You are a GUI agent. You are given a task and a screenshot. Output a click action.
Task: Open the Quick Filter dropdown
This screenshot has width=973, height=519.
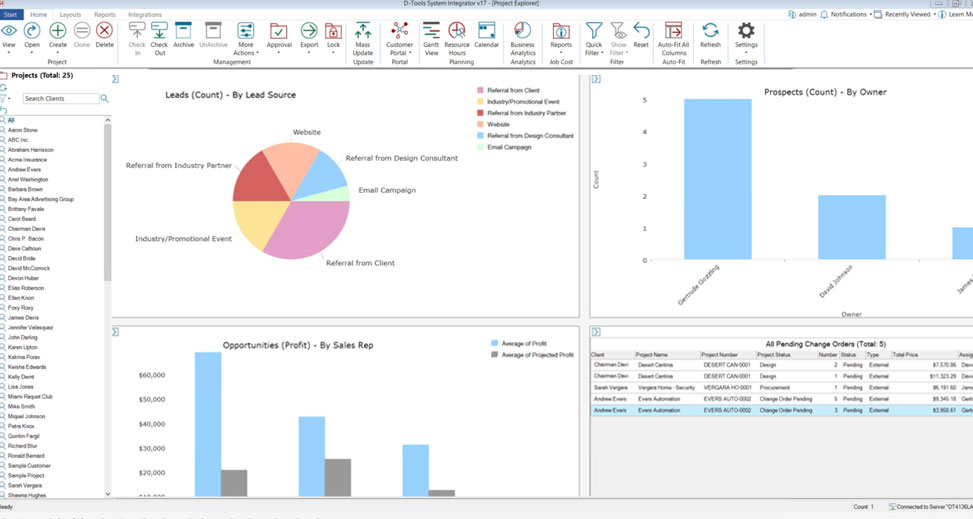click(594, 38)
